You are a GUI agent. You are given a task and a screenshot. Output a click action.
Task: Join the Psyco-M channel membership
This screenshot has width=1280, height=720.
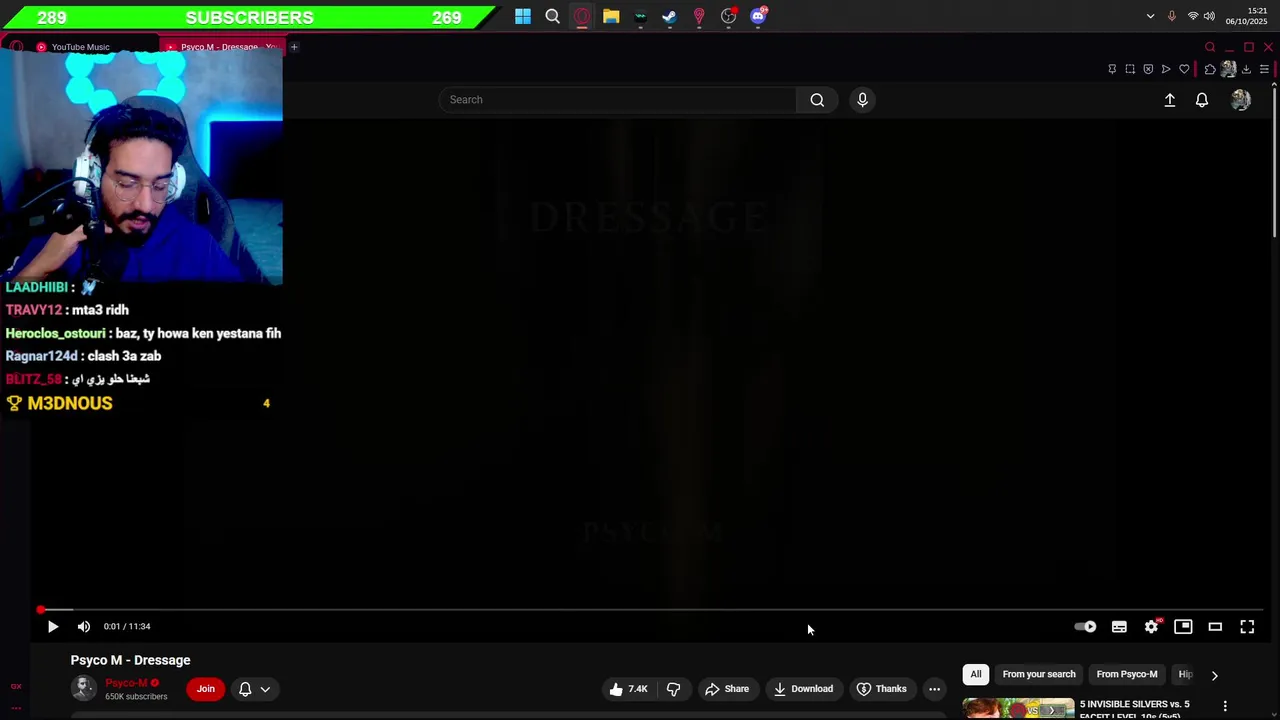[206, 689]
